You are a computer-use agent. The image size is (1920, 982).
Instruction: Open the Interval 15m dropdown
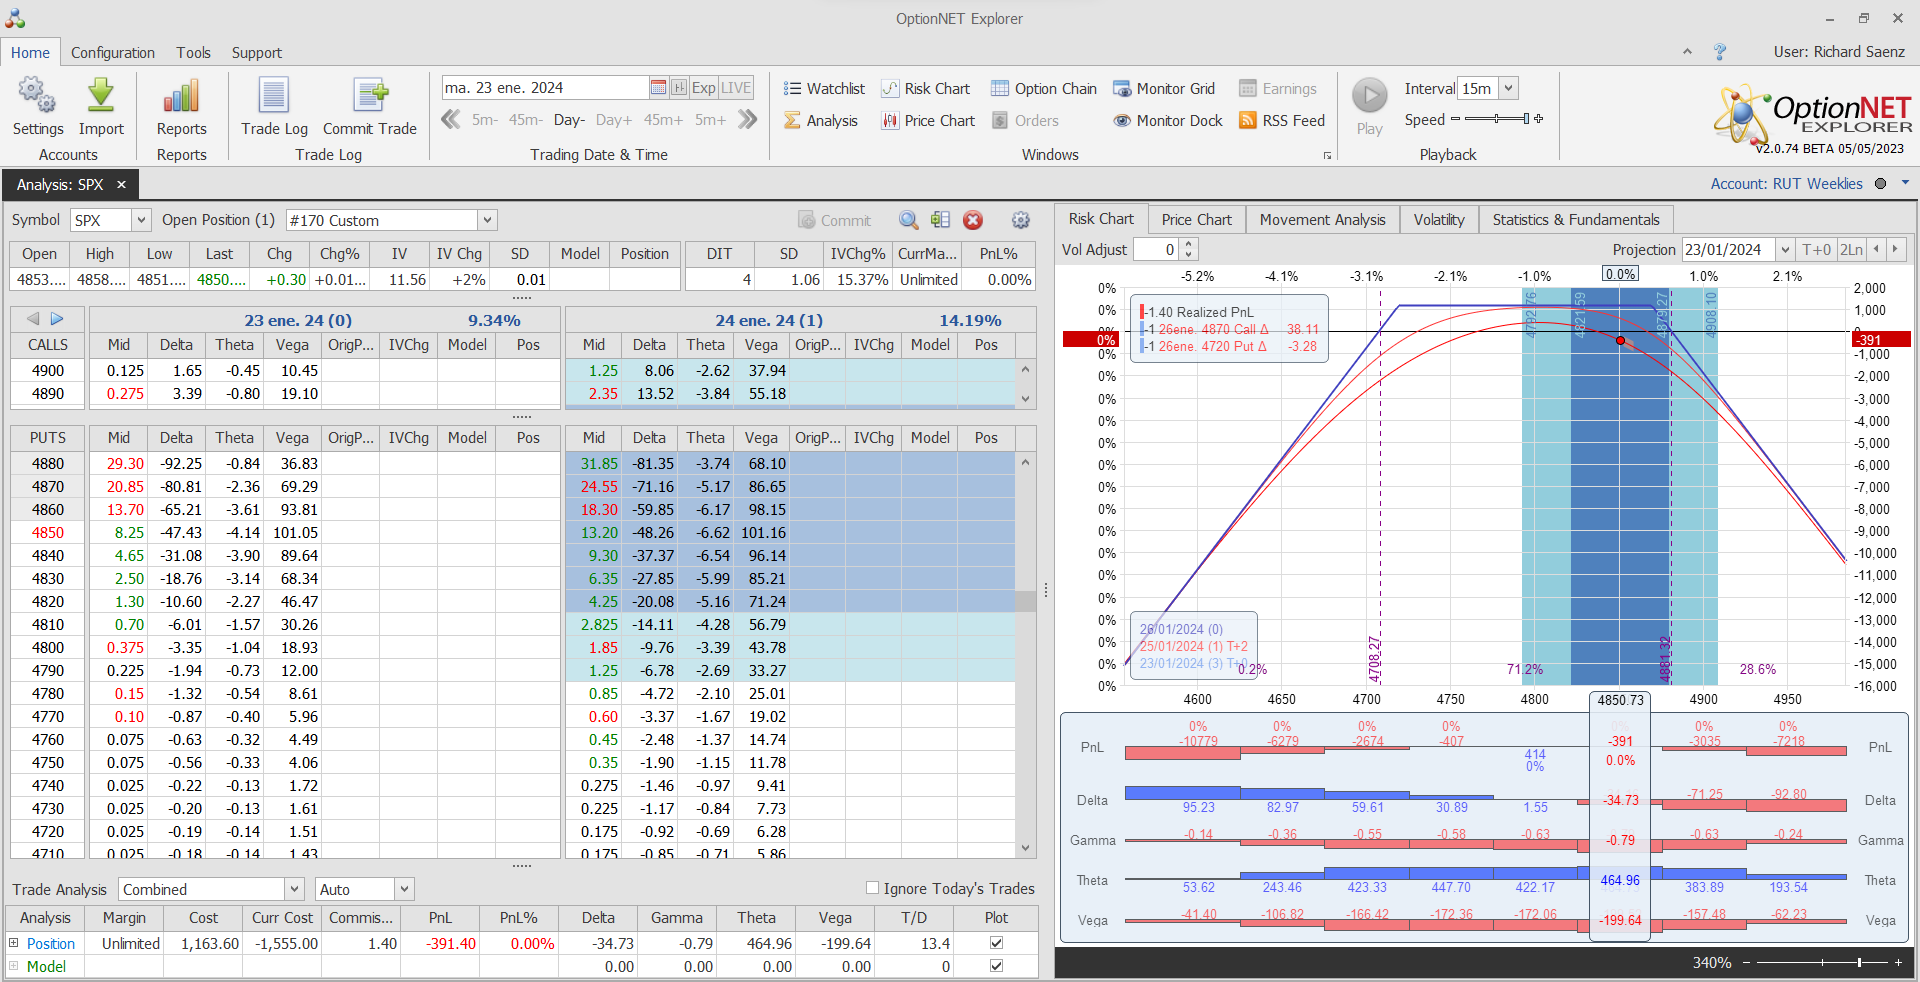coord(1508,89)
